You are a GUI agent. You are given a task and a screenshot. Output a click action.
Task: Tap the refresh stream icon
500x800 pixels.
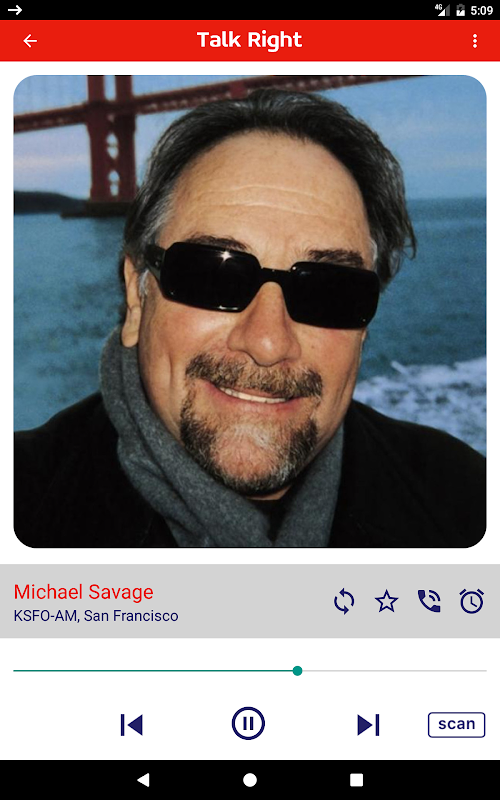344,601
